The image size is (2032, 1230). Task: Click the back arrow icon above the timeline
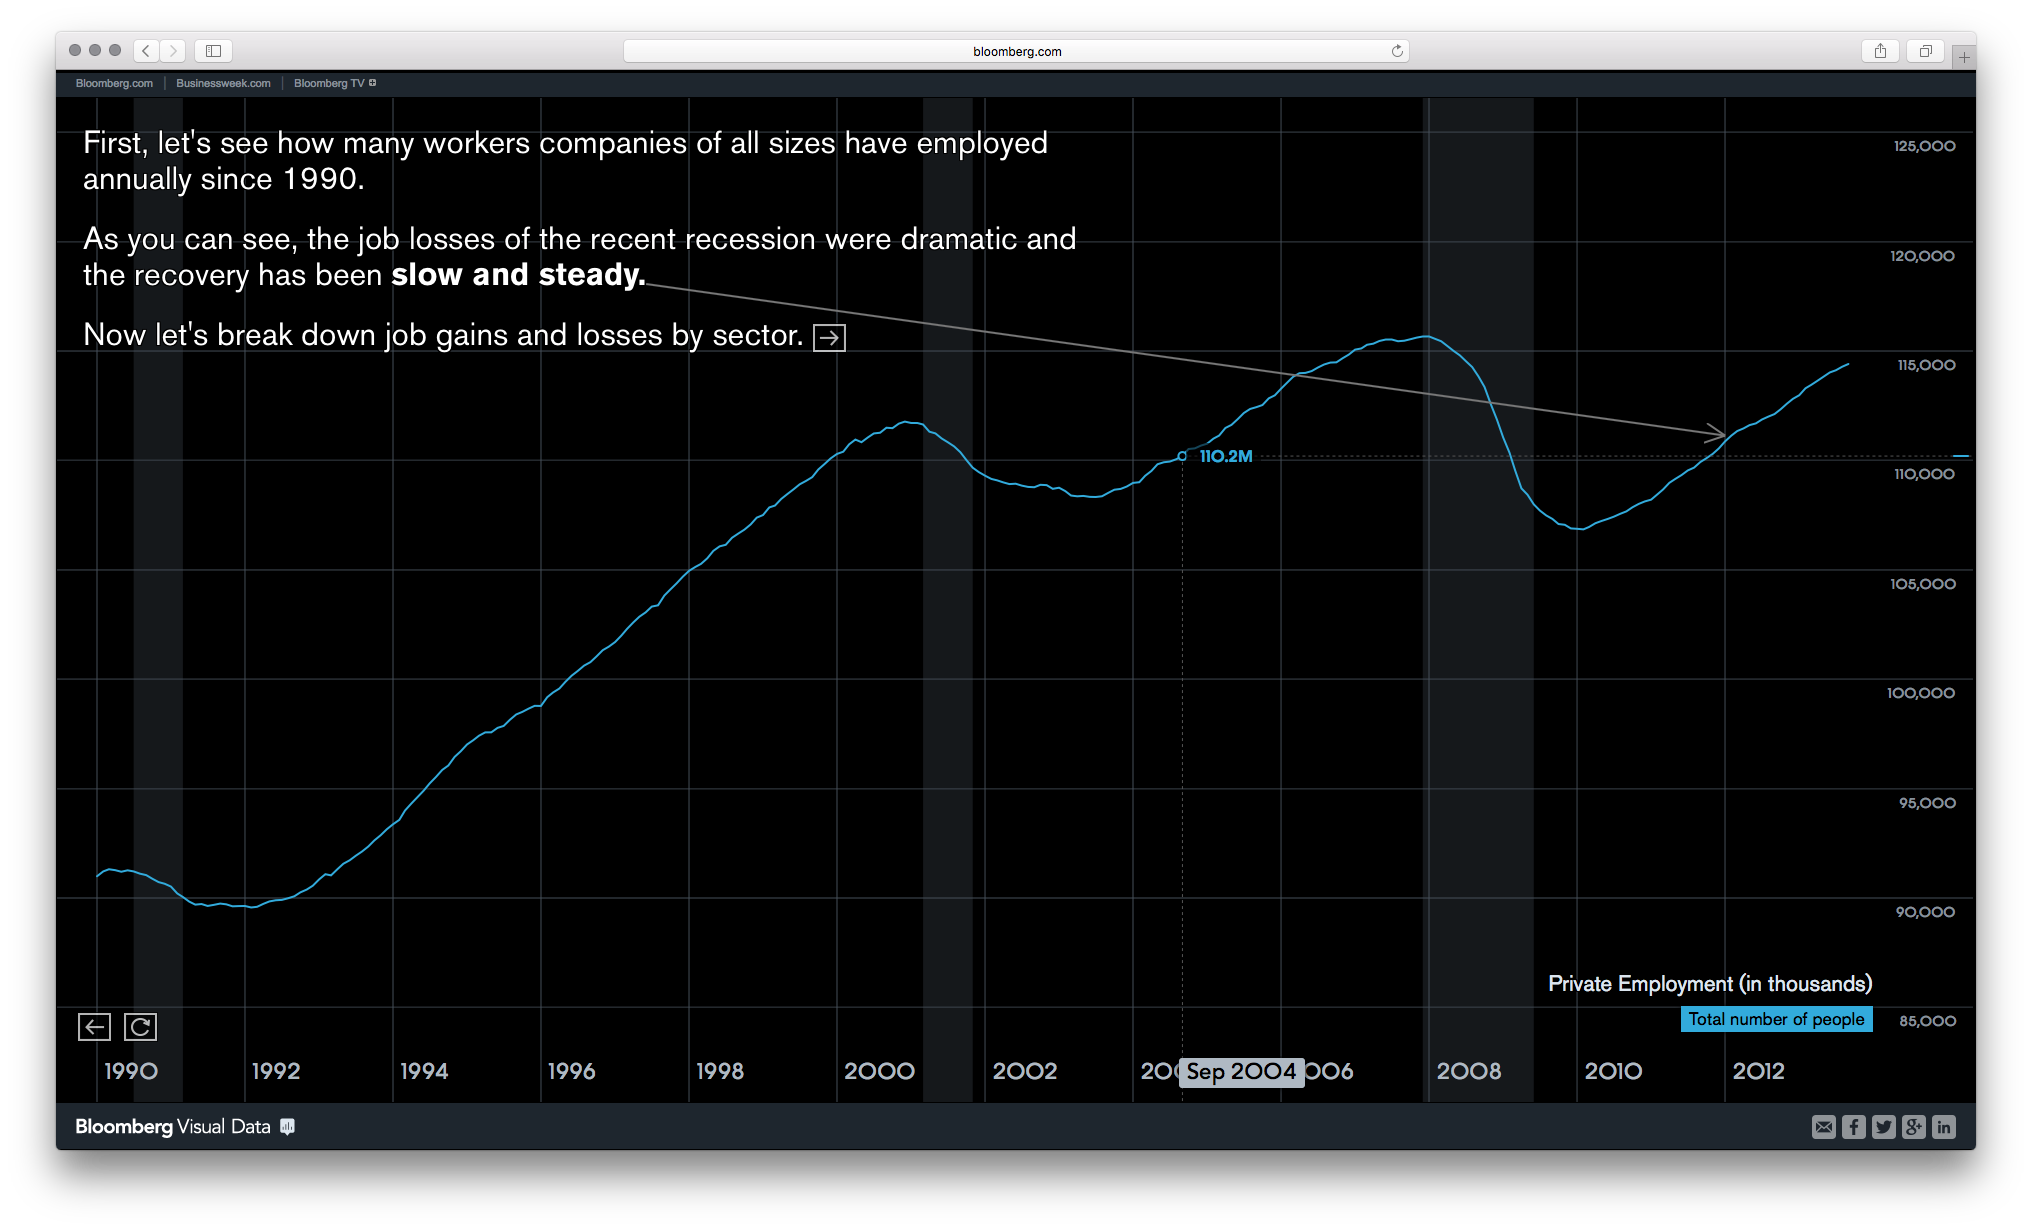point(94,1026)
